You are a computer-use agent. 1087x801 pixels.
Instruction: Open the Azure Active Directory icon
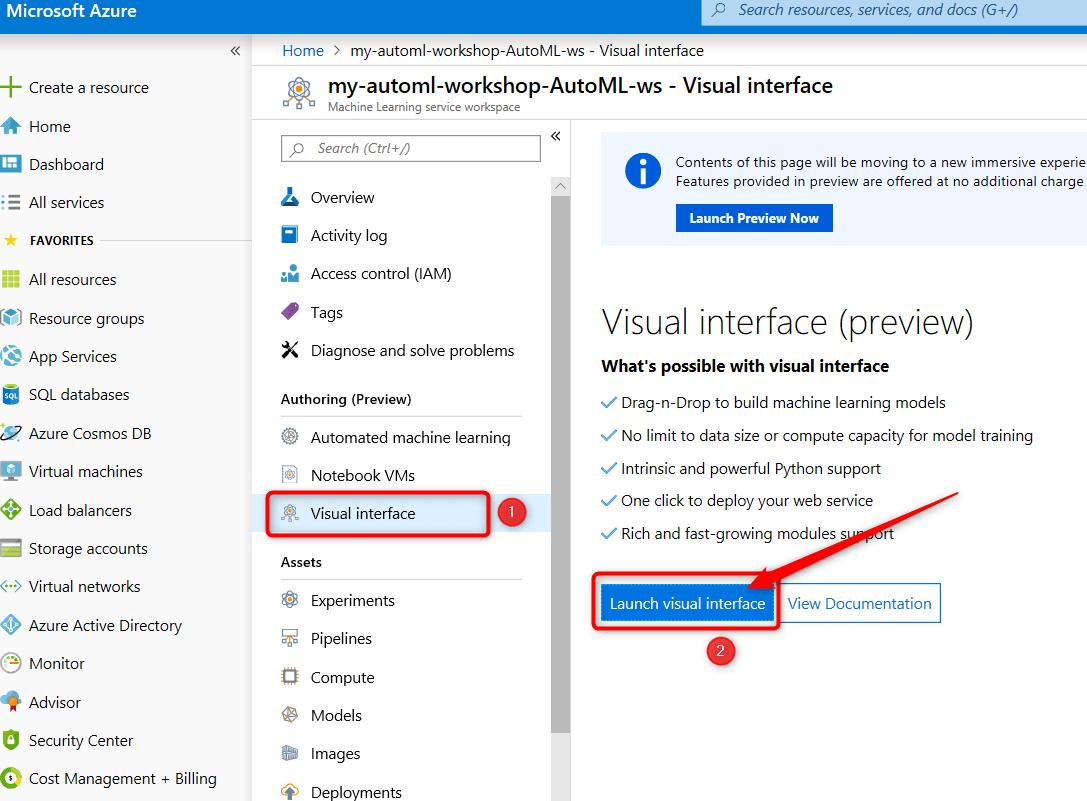click(x=10, y=626)
